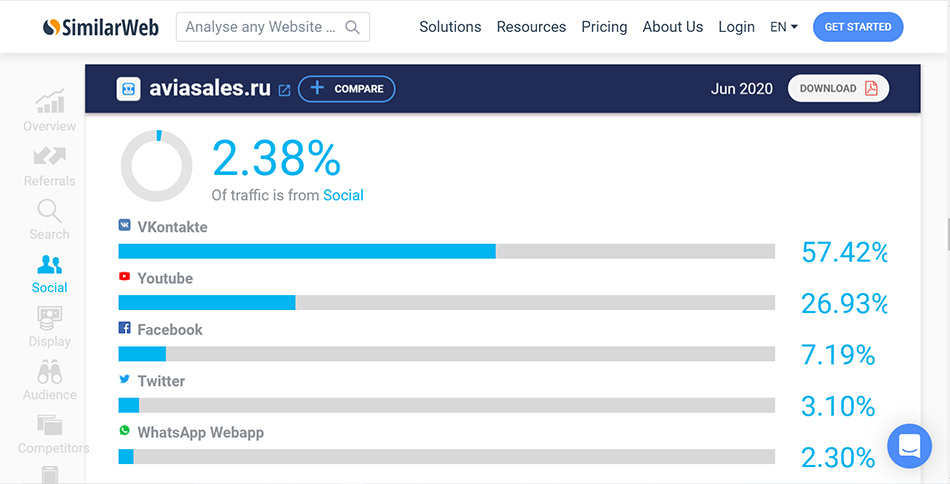This screenshot has height=484, width=950.
Task: Click the Login link
Action: pos(736,27)
